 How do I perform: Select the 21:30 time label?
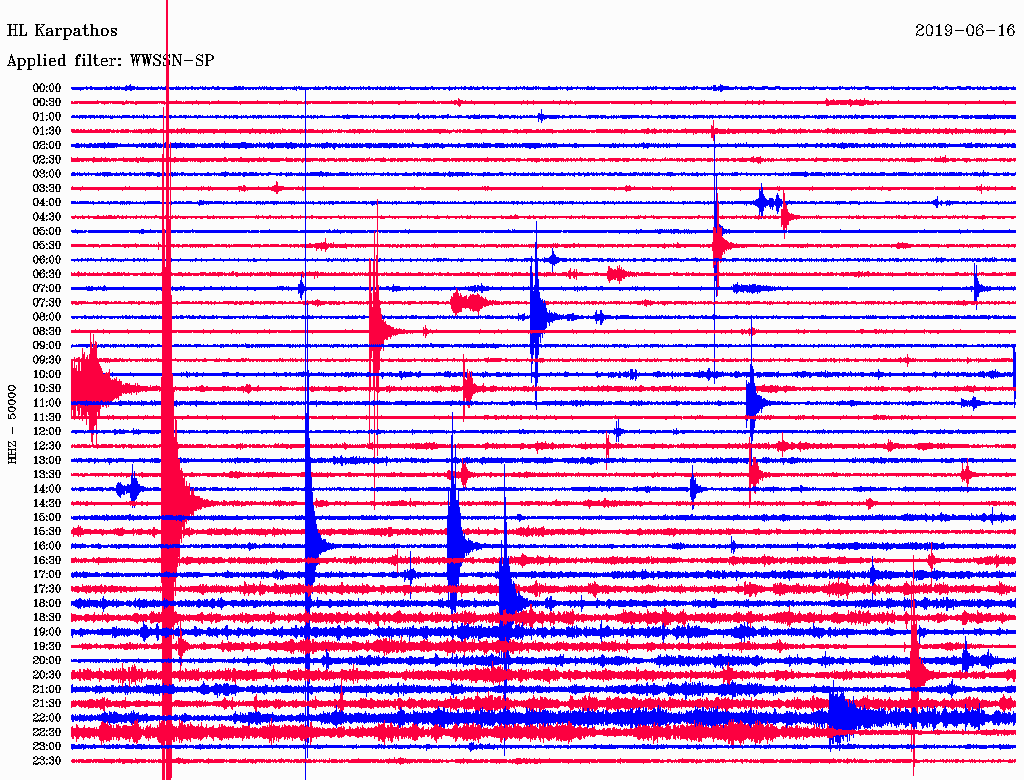(47, 704)
